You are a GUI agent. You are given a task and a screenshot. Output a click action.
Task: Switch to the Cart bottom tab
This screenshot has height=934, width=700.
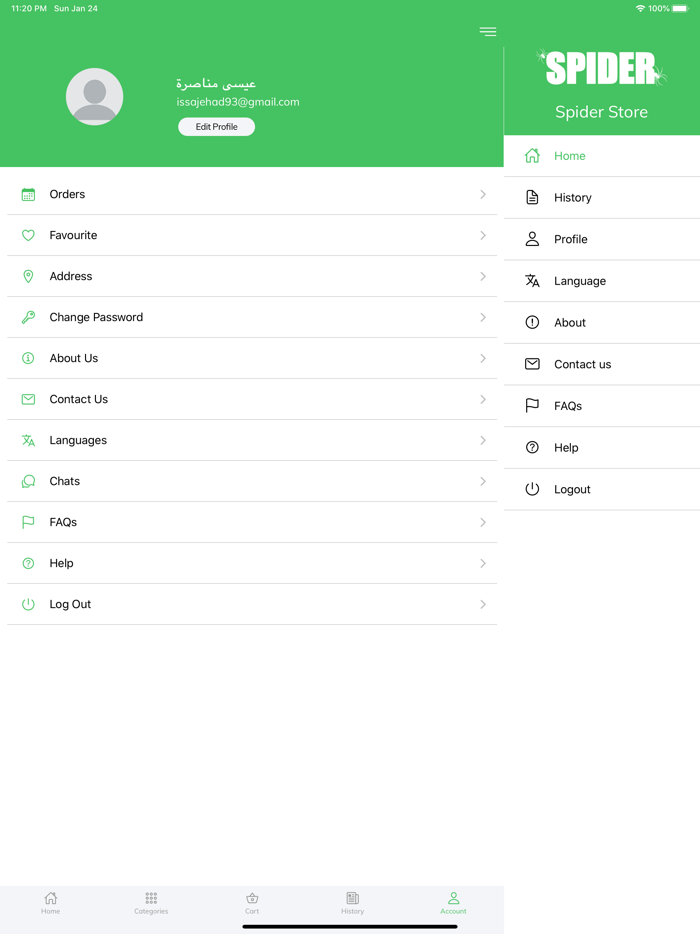pyautogui.click(x=252, y=903)
